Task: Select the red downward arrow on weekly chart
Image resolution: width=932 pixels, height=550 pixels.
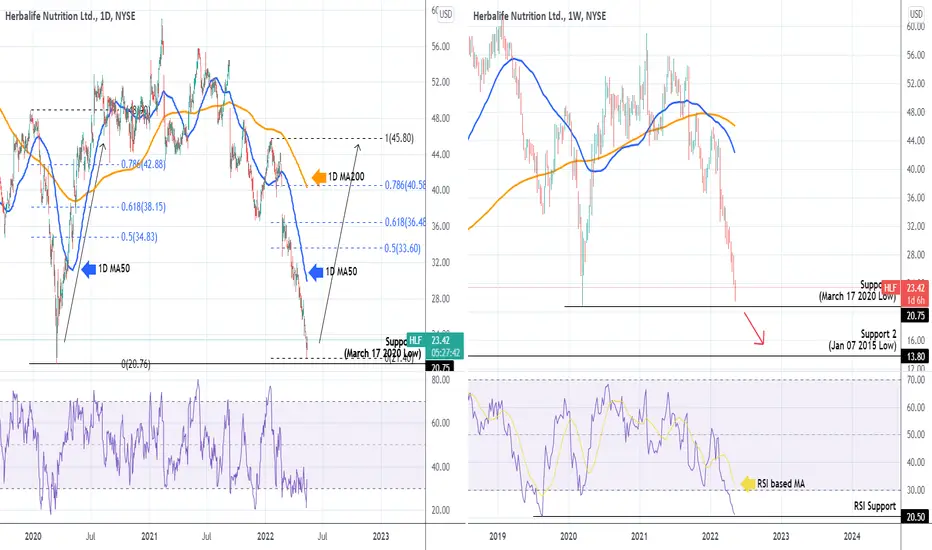Action: 753,328
